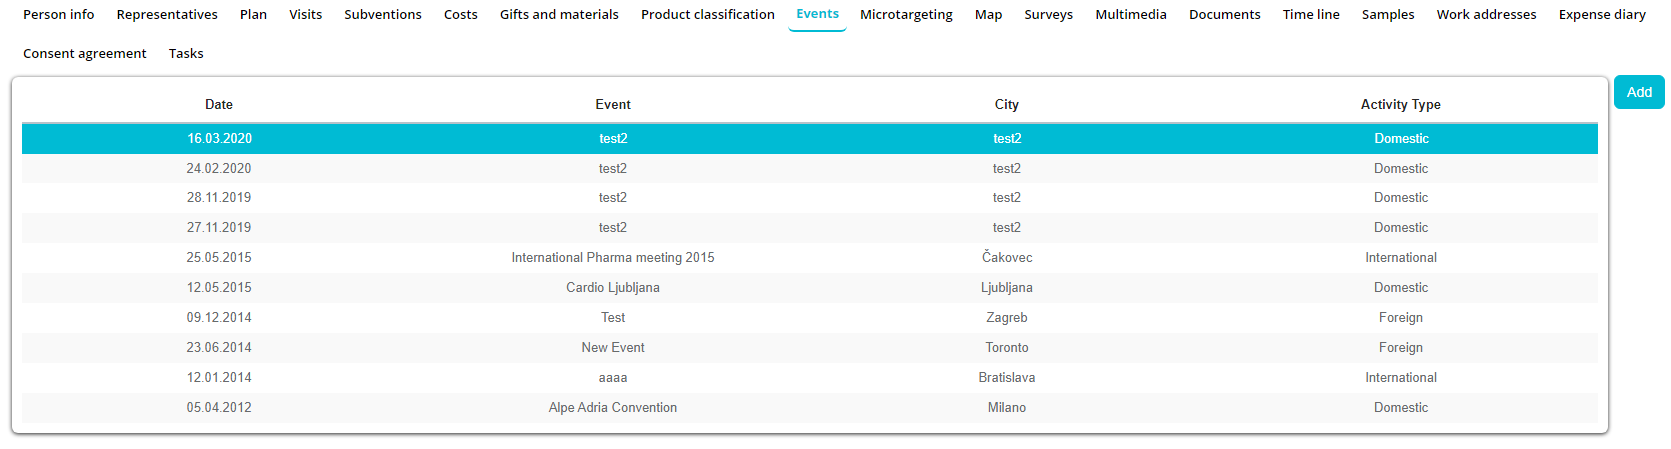1671x449 pixels.
Task: Sort by the Date column header
Action: pyautogui.click(x=219, y=105)
